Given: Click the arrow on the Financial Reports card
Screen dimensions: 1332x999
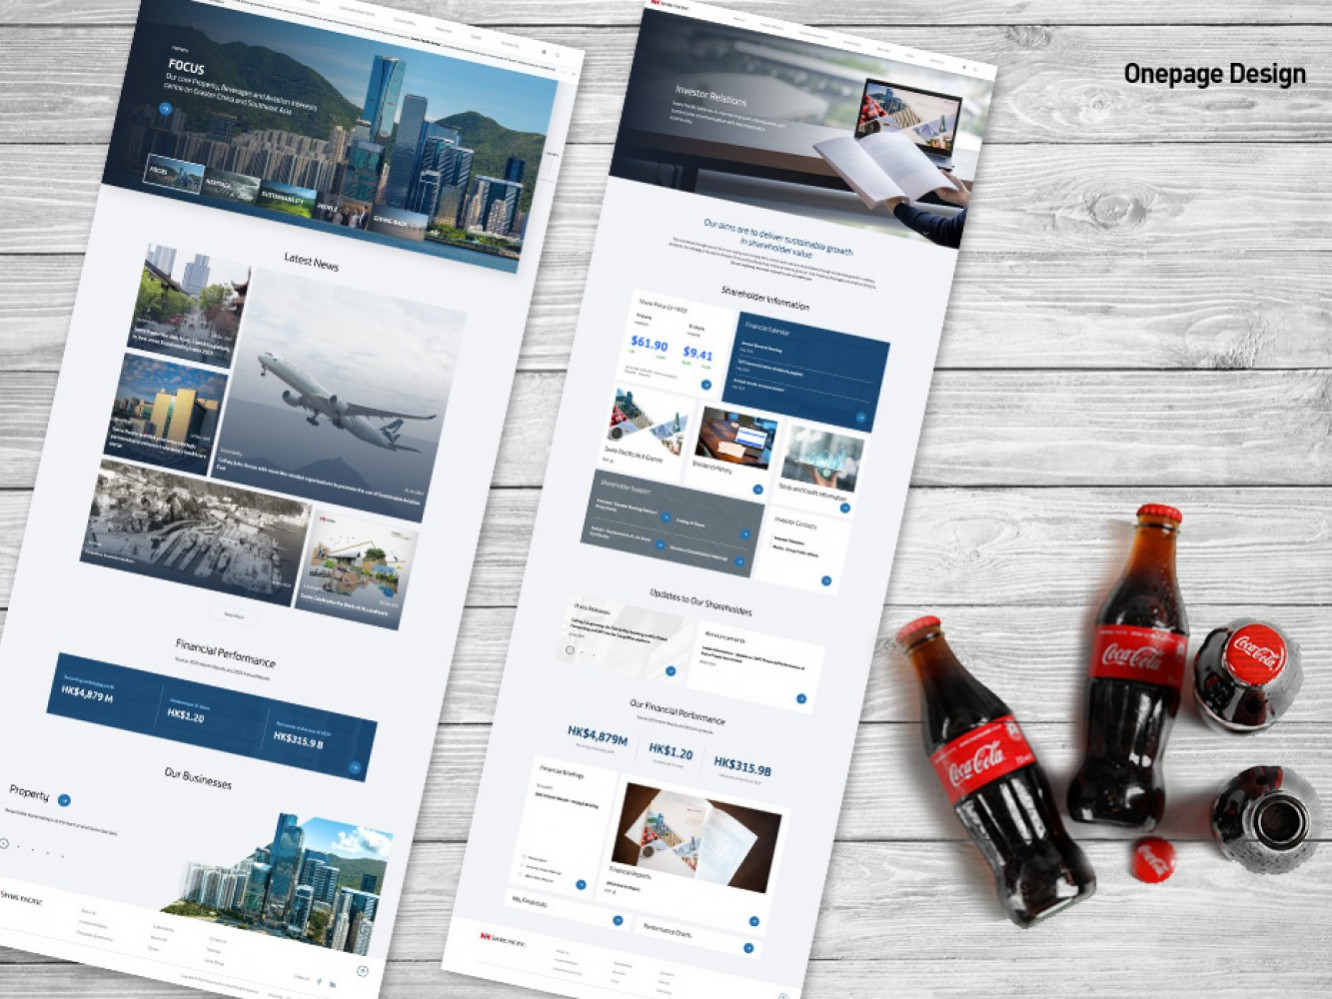Looking at the screenshot, I should (754, 921).
